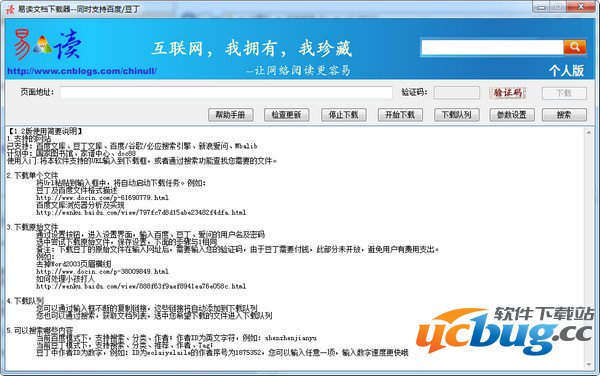600x376 pixels.
Task: Click the docin.com/p-38009849.html URL text
Action: [x=103, y=271]
